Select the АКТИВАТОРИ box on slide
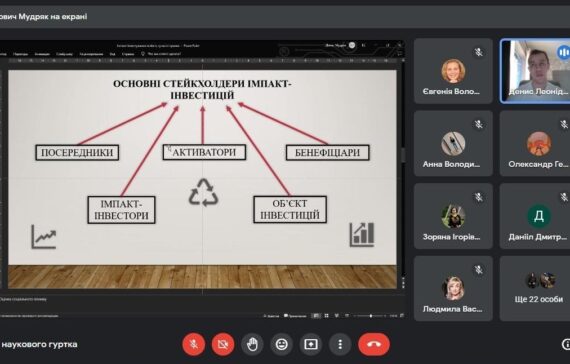The image size is (570, 364). (204, 152)
